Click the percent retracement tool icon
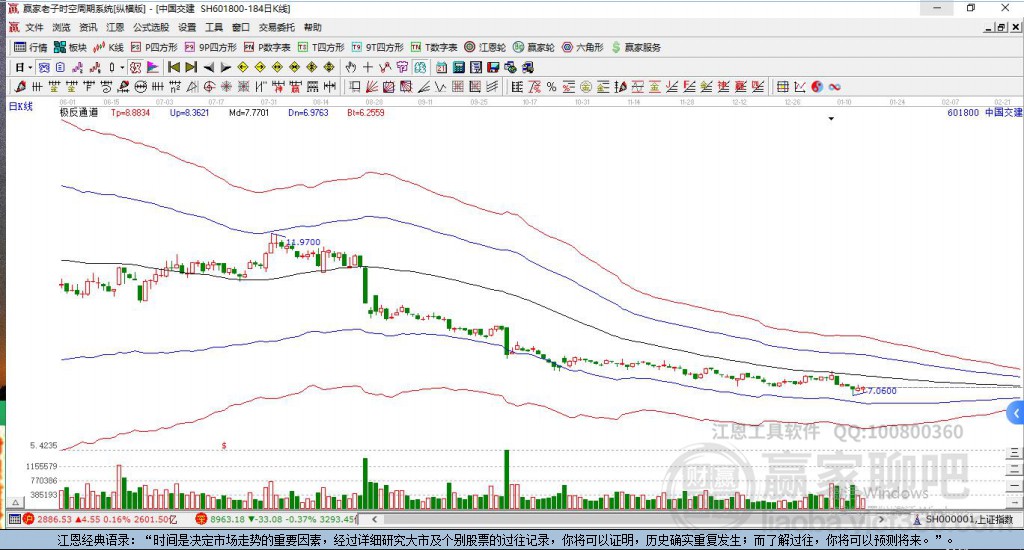The height and width of the screenshot is (550, 1024). coord(552,87)
